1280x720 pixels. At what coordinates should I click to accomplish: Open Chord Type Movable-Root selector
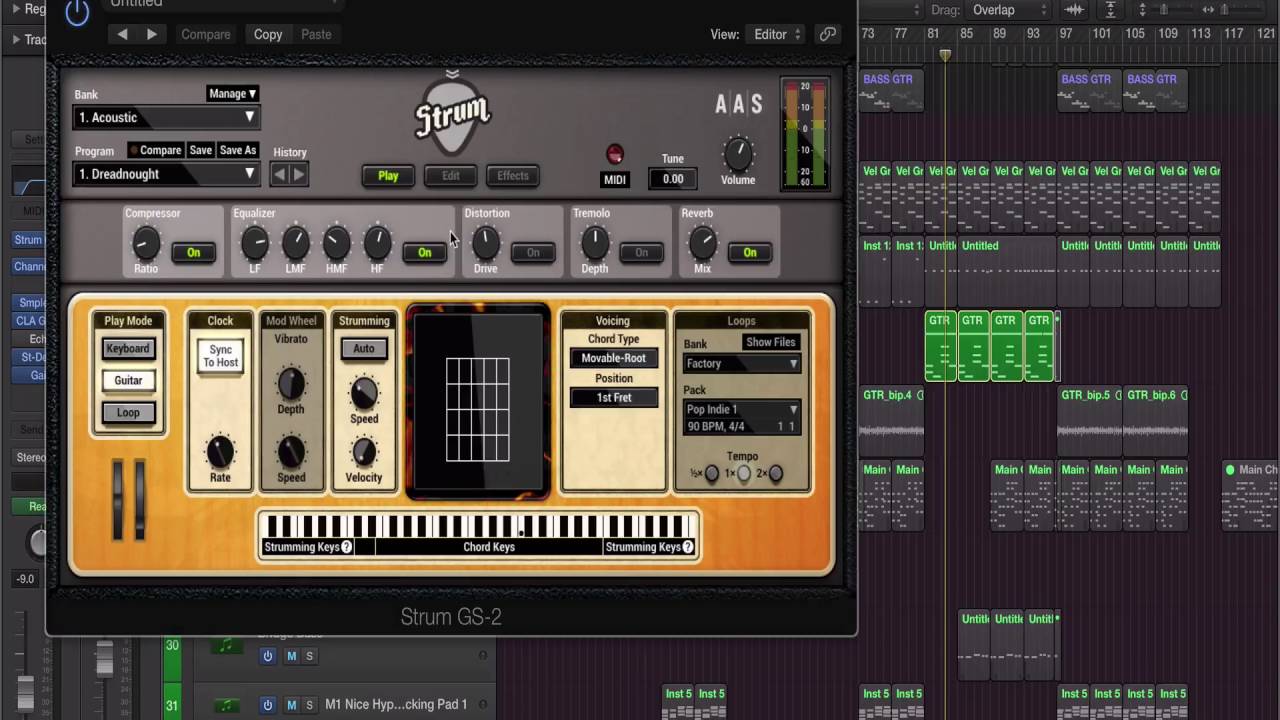(613, 358)
